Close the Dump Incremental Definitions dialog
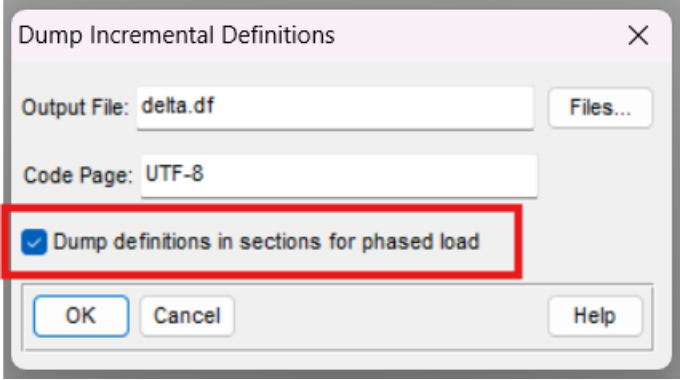This screenshot has width=680, height=380. tap(638, 35)
